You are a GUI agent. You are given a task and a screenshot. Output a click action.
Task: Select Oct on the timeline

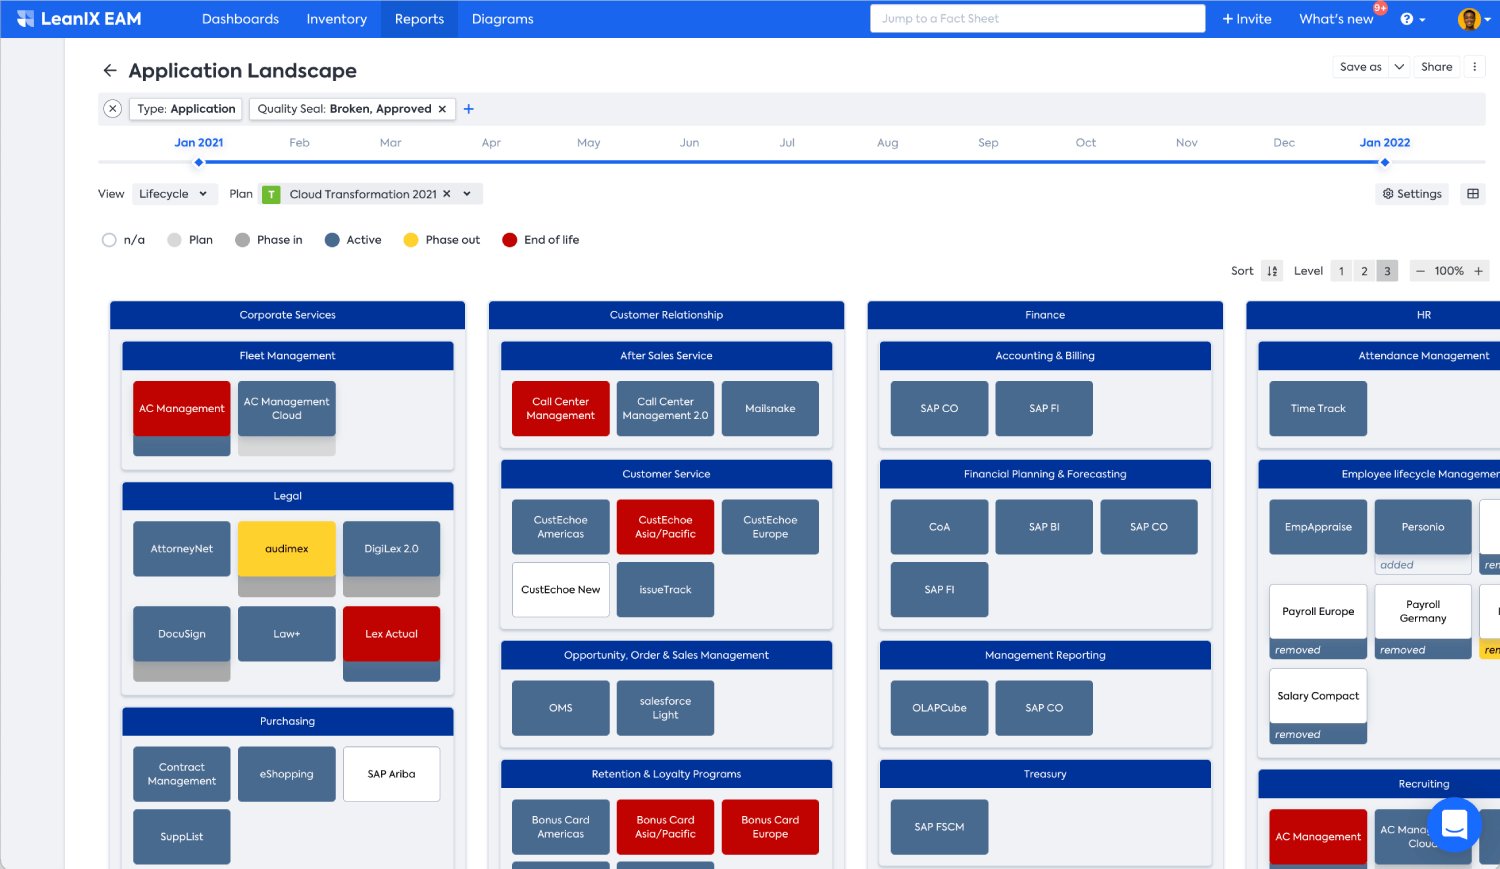(1085, 143)
